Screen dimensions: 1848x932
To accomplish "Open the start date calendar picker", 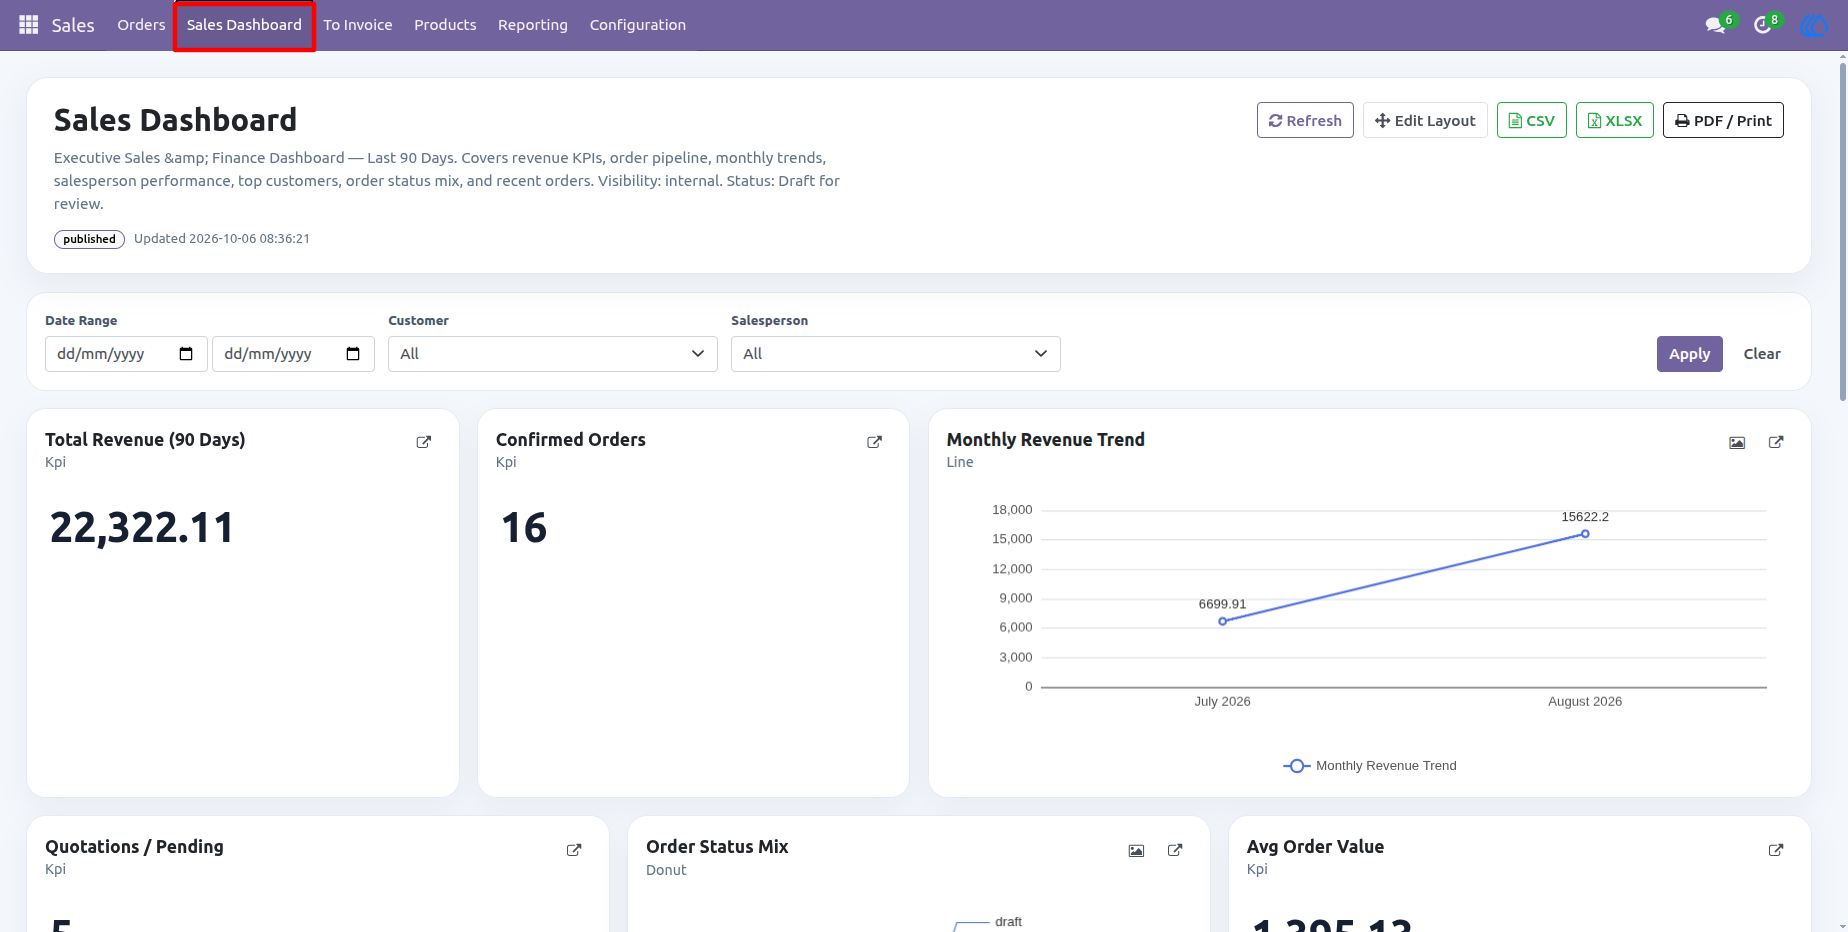I will pyautogui.click(x=186, y=354).
